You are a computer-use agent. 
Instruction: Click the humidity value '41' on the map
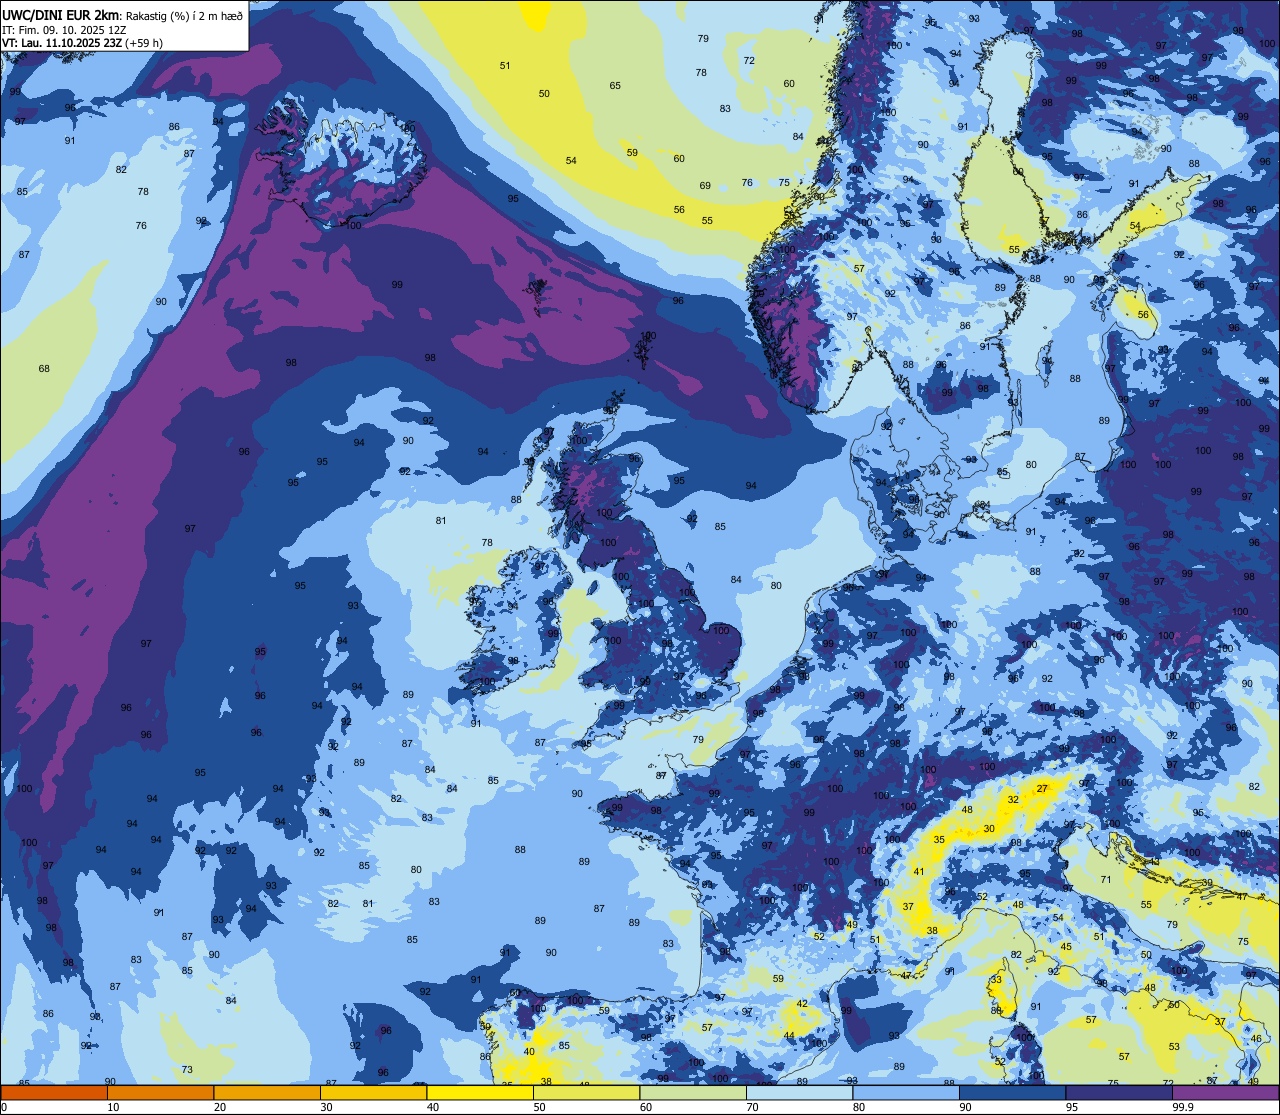pyautogui.click(x=919, y=872)
